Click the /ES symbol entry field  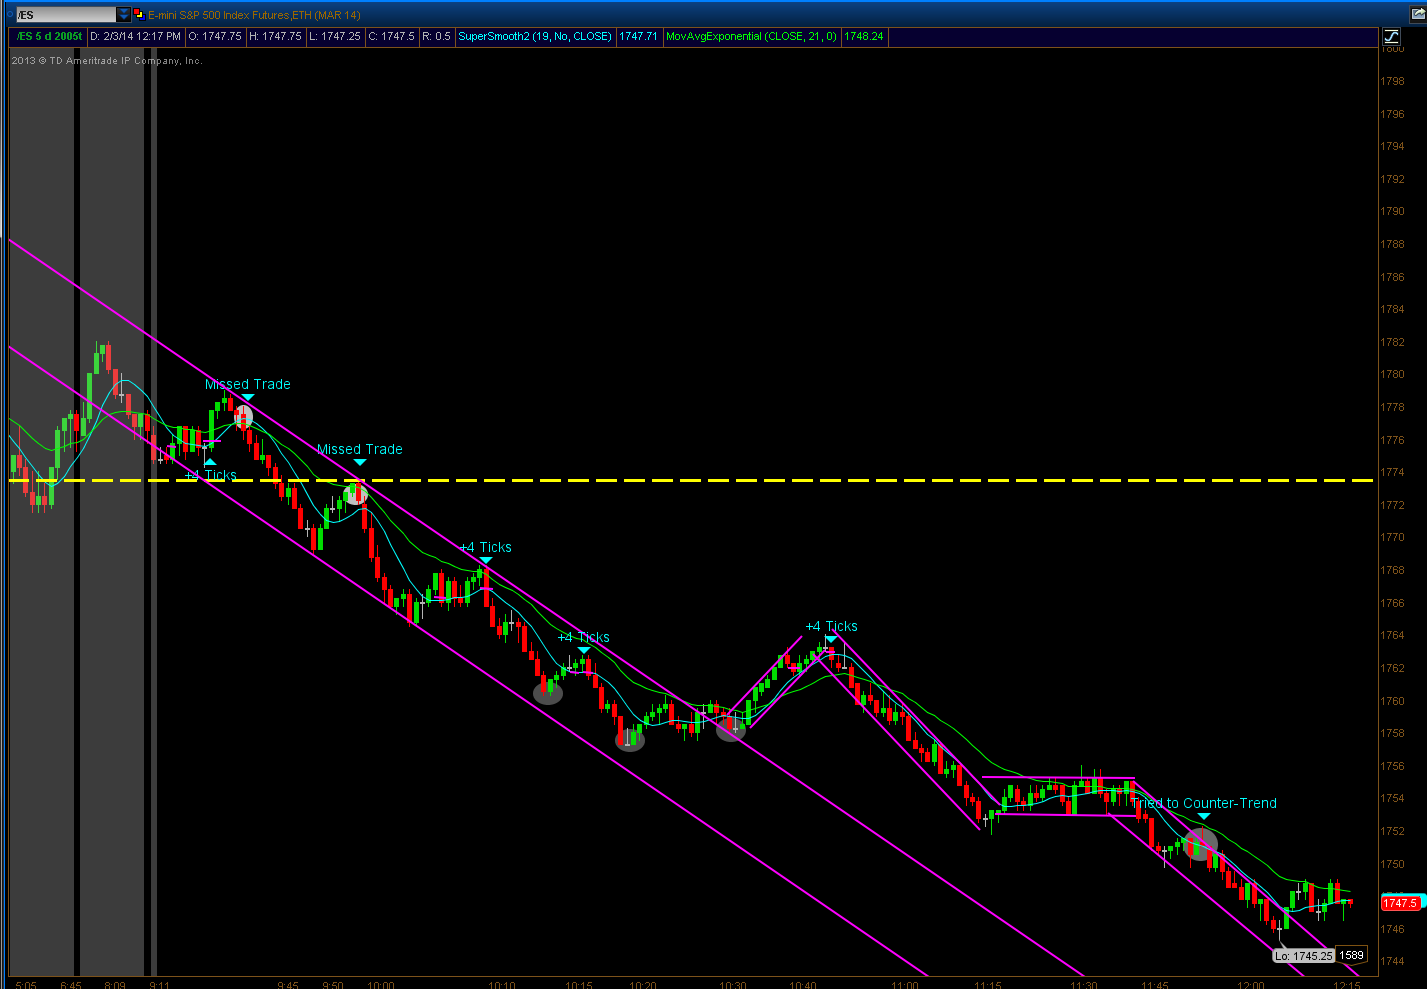[66, 15]
